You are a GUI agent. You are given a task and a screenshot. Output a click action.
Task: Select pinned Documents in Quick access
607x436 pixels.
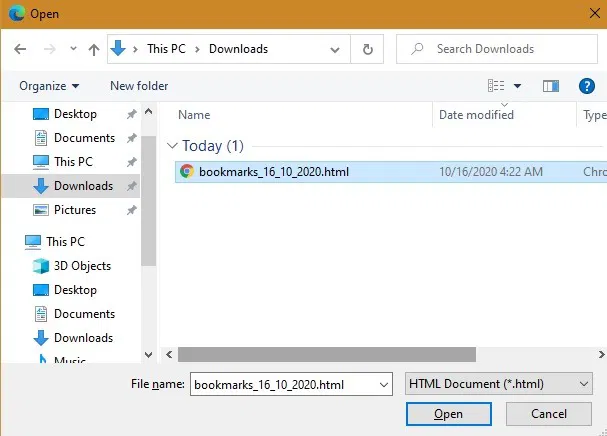tap(74, 138)
